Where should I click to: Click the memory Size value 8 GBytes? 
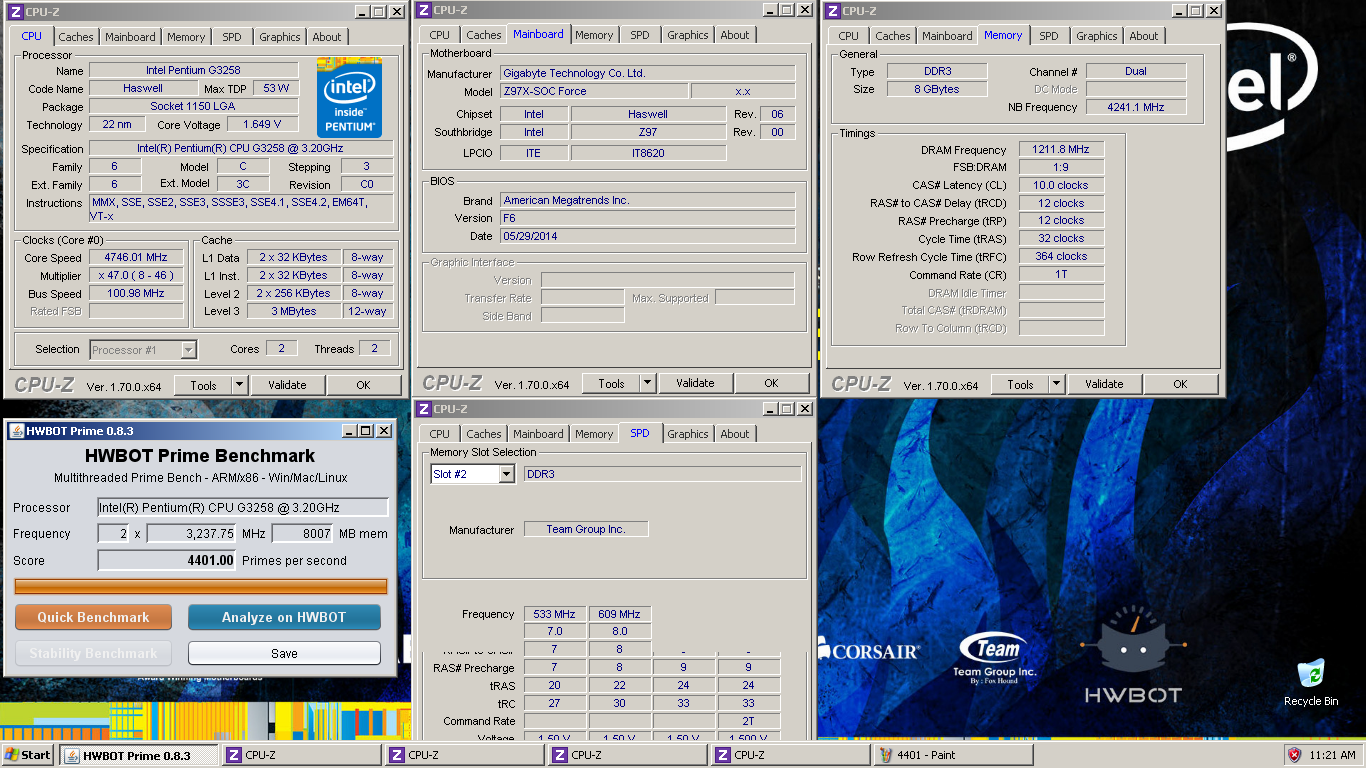pyautogui.click(x=935, y=89)
